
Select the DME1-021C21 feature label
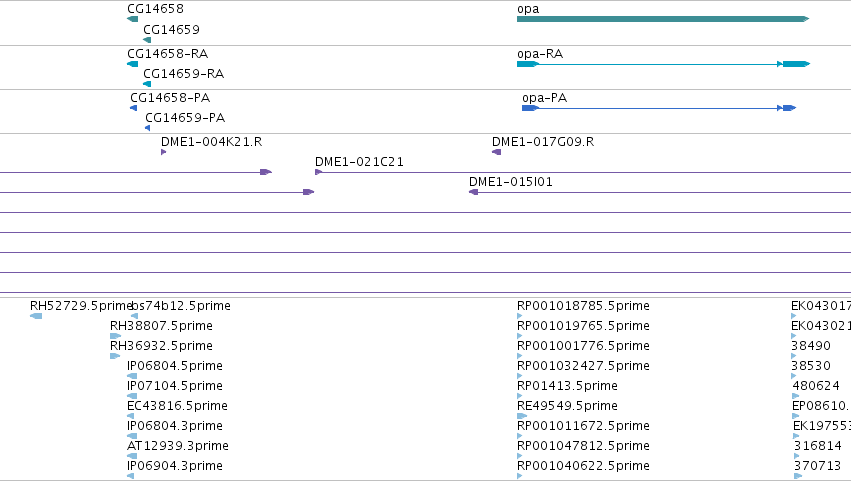pyautogui.click(x=359, y=162)
